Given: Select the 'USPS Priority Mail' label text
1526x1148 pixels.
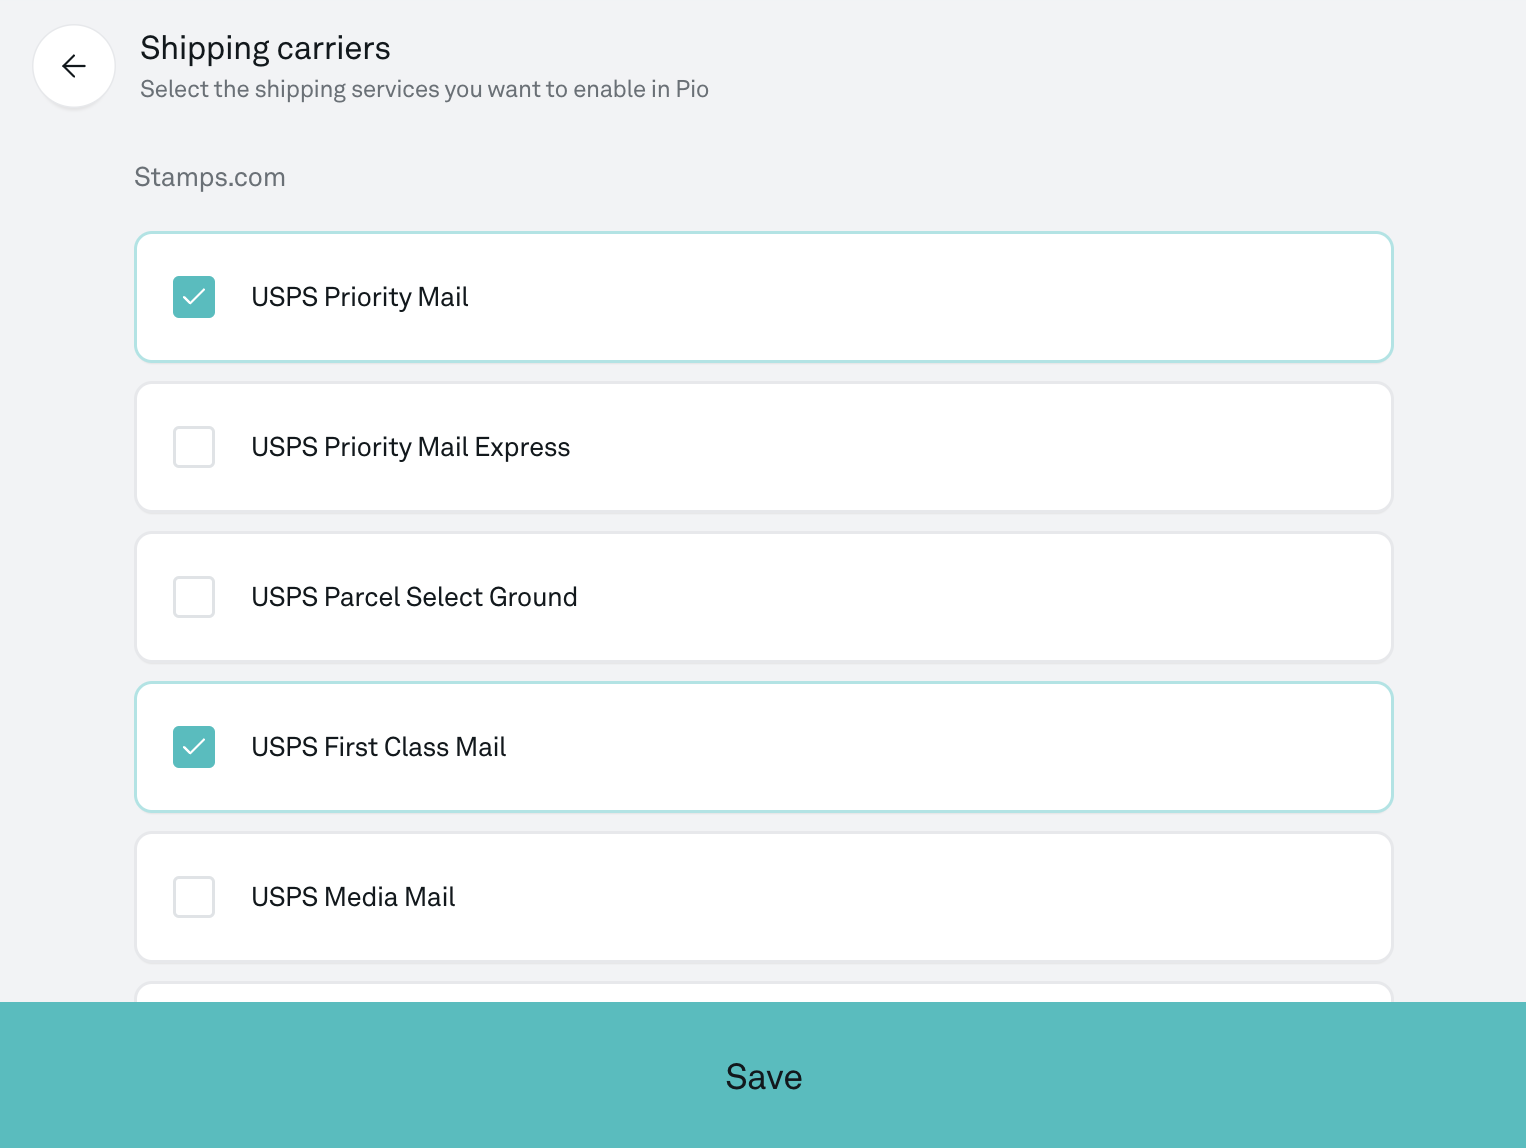Looking at the screenshot, I should click(360, 297).
